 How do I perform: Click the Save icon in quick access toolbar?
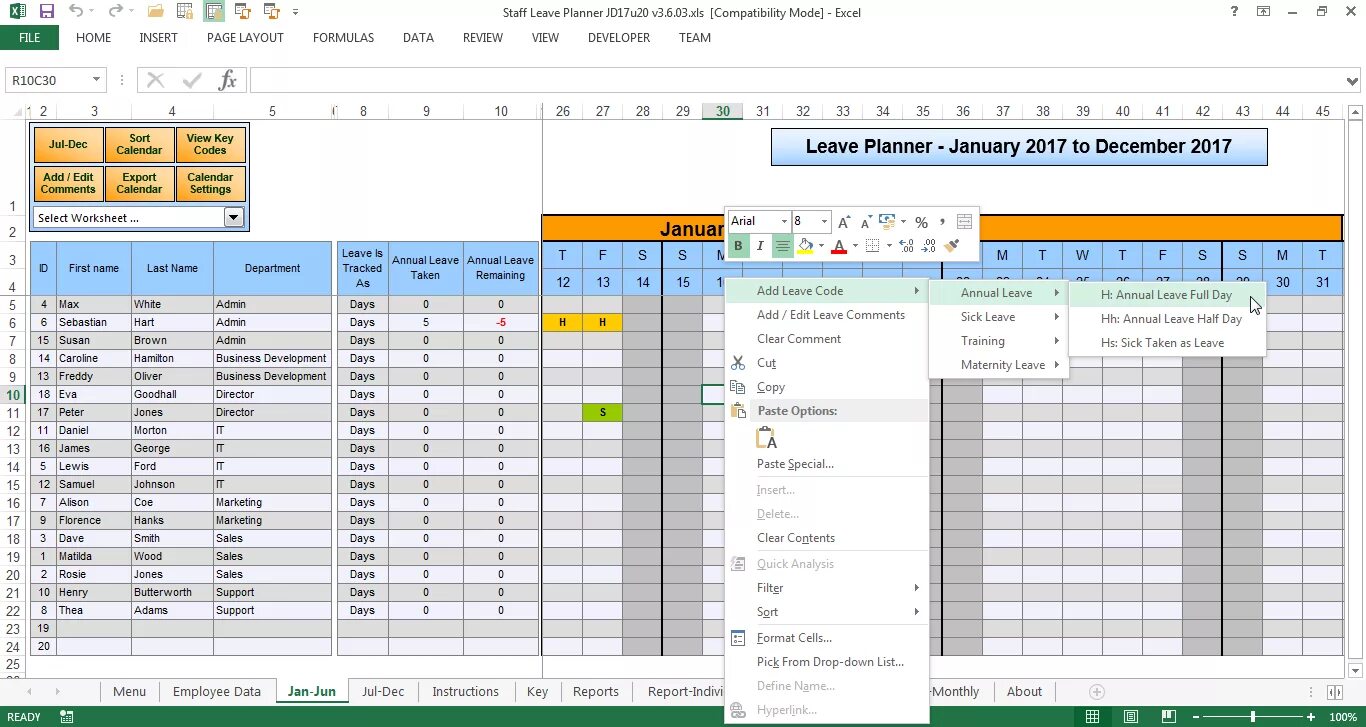(x=47, y=12)
